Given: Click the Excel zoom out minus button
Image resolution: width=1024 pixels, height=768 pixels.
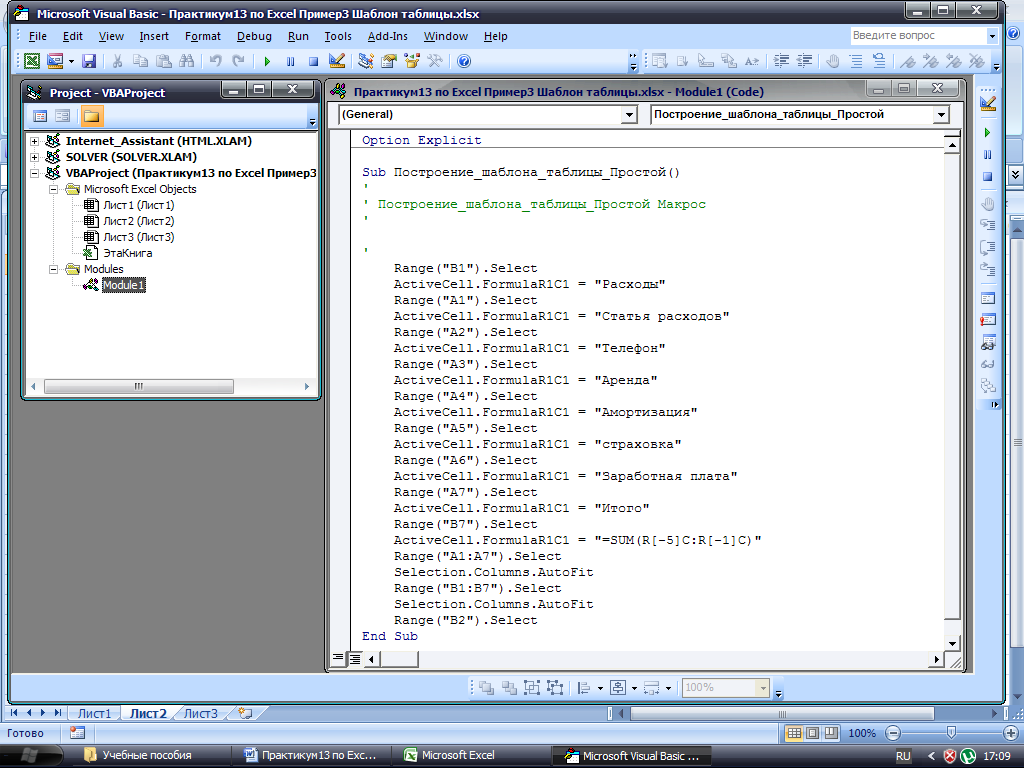Looking at the screenshot, I should coord(893,733).
